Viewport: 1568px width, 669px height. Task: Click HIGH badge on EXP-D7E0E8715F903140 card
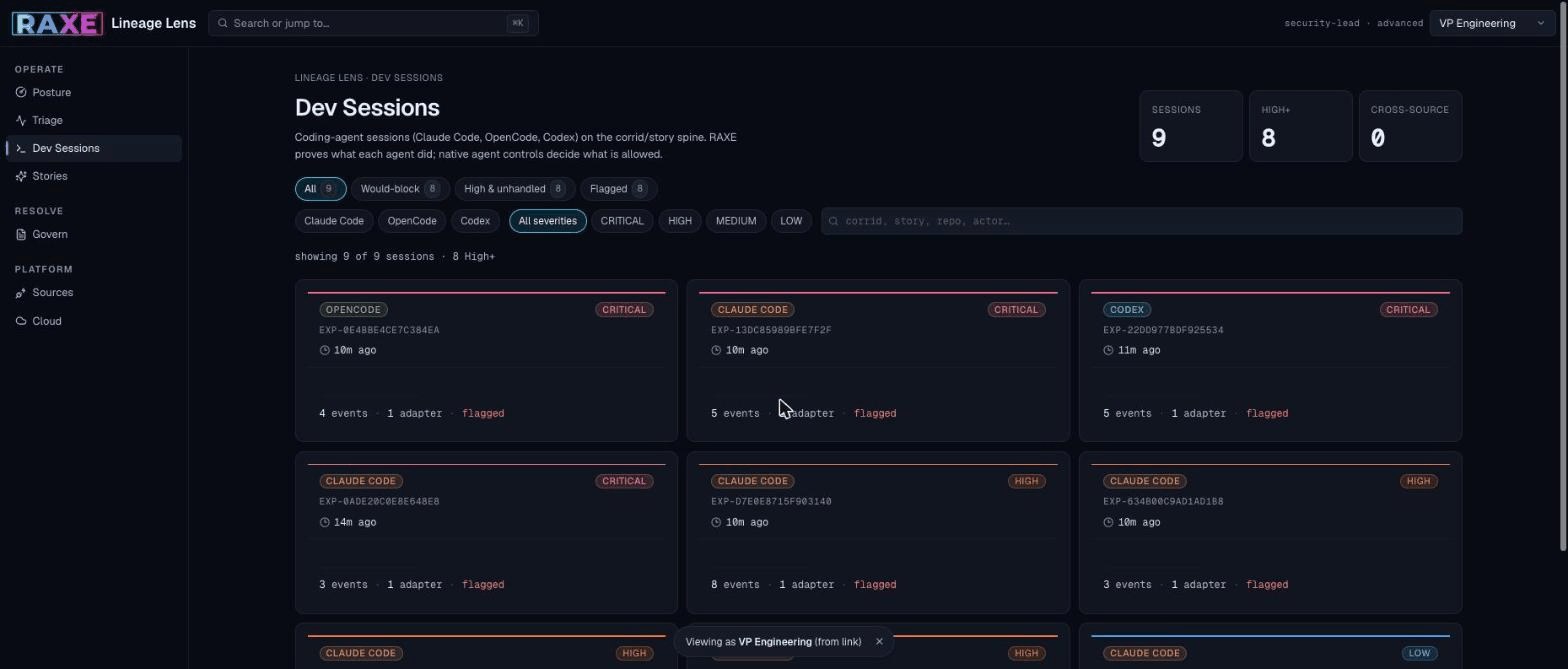pyautogui.click(x=1026, y=481)
